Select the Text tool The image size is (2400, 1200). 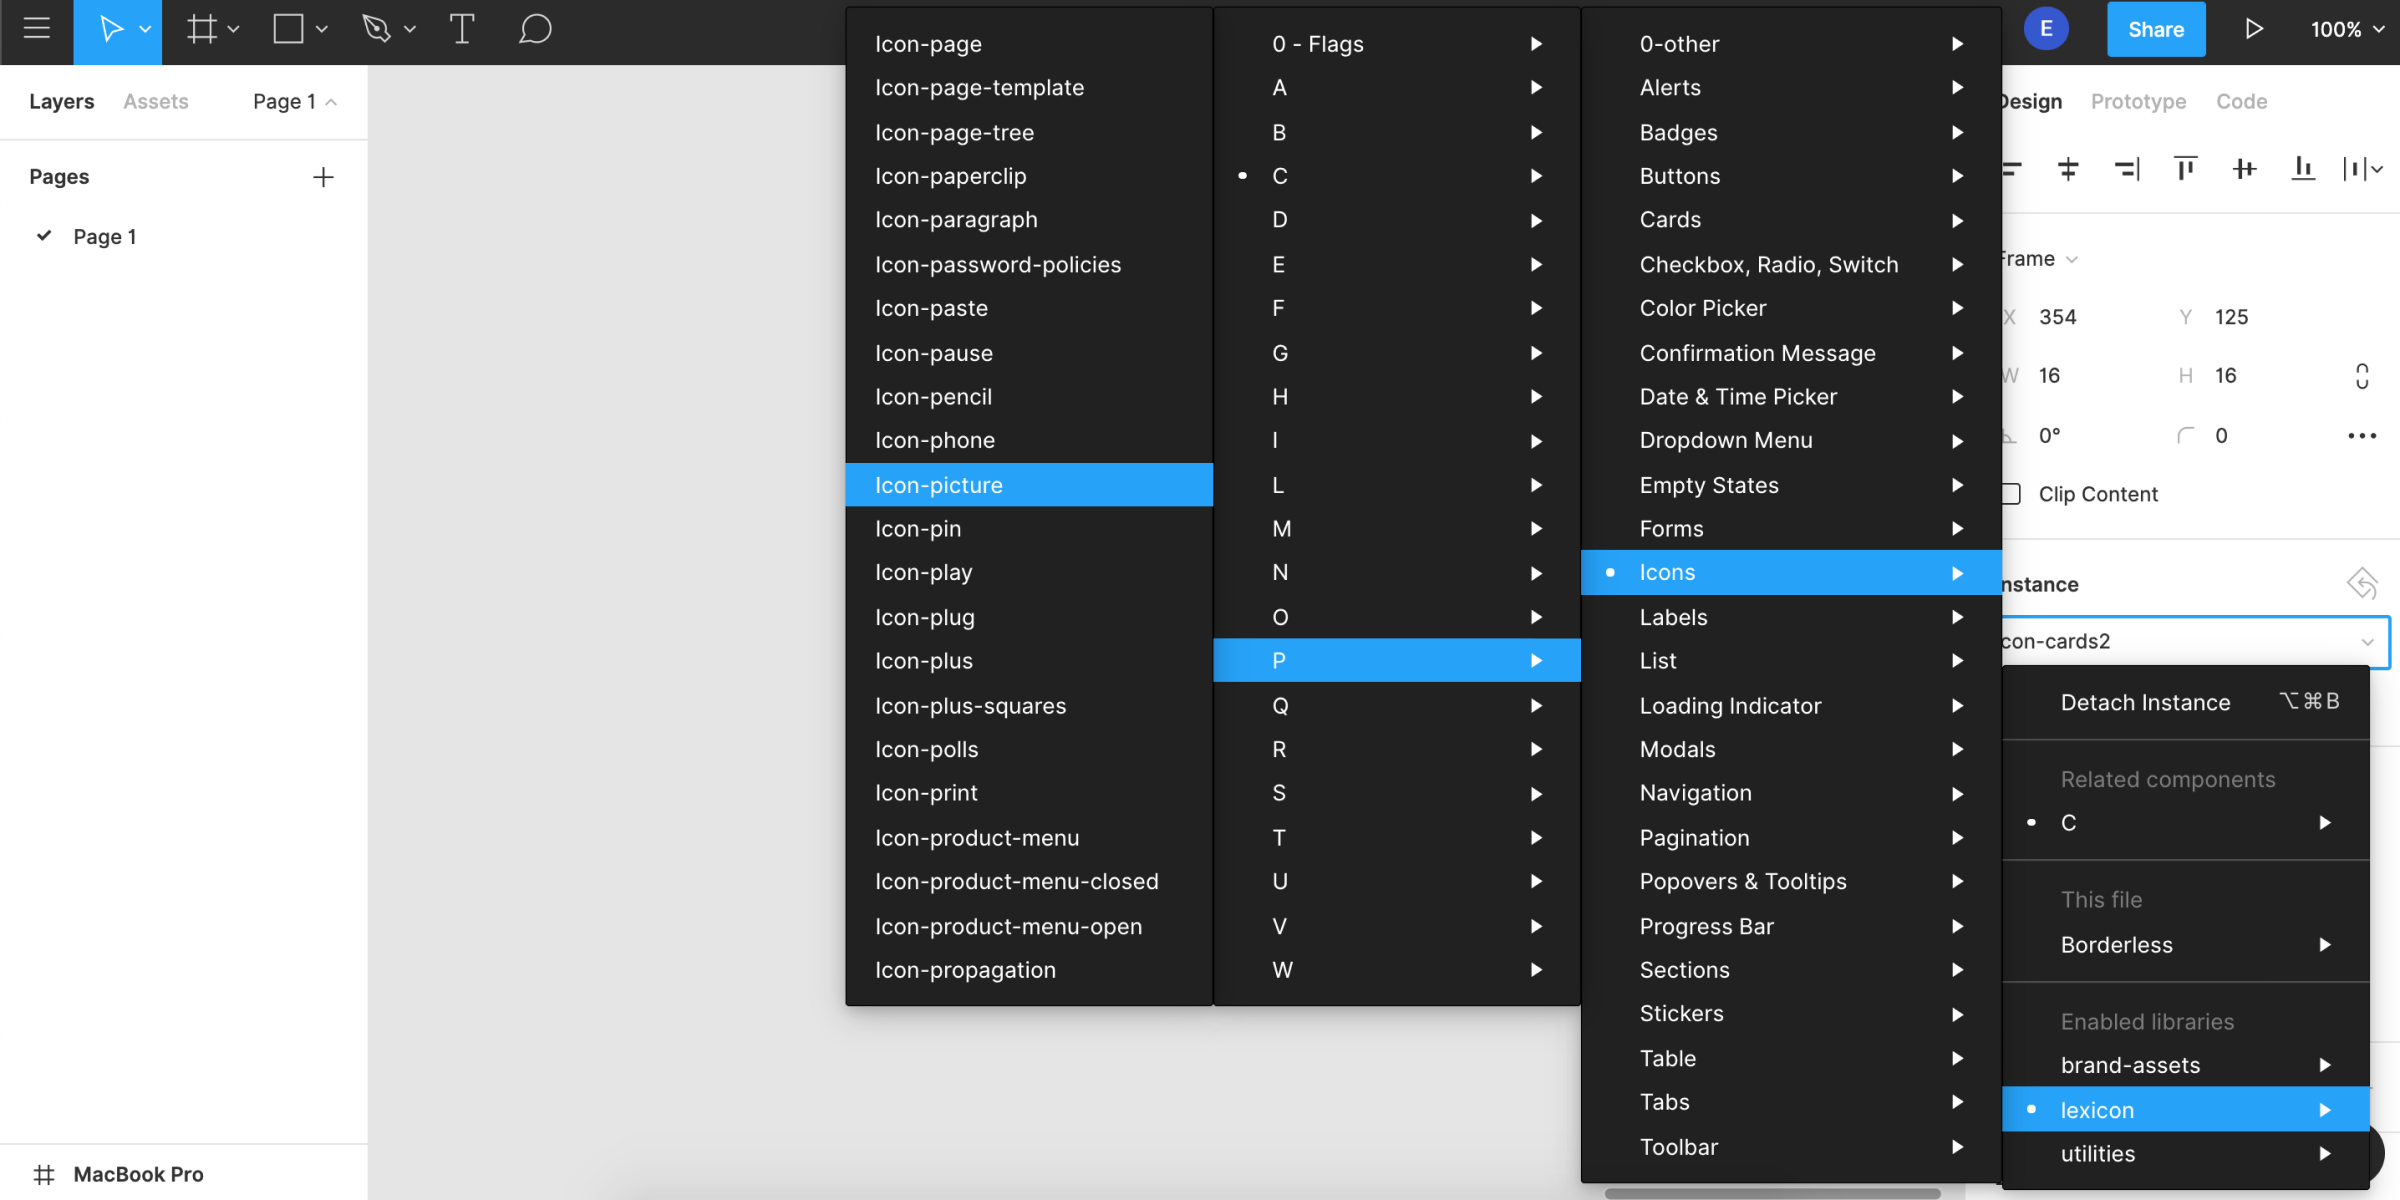(x=461, y=29)
